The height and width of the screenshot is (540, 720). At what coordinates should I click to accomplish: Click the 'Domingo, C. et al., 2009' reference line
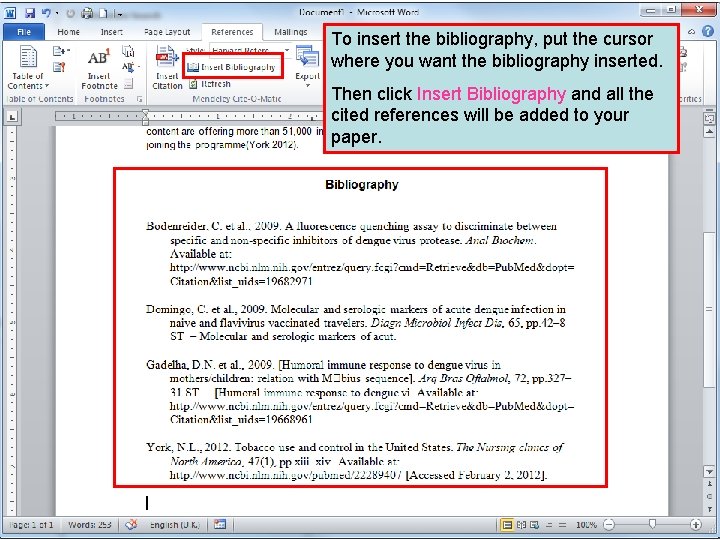click(356, 309)
